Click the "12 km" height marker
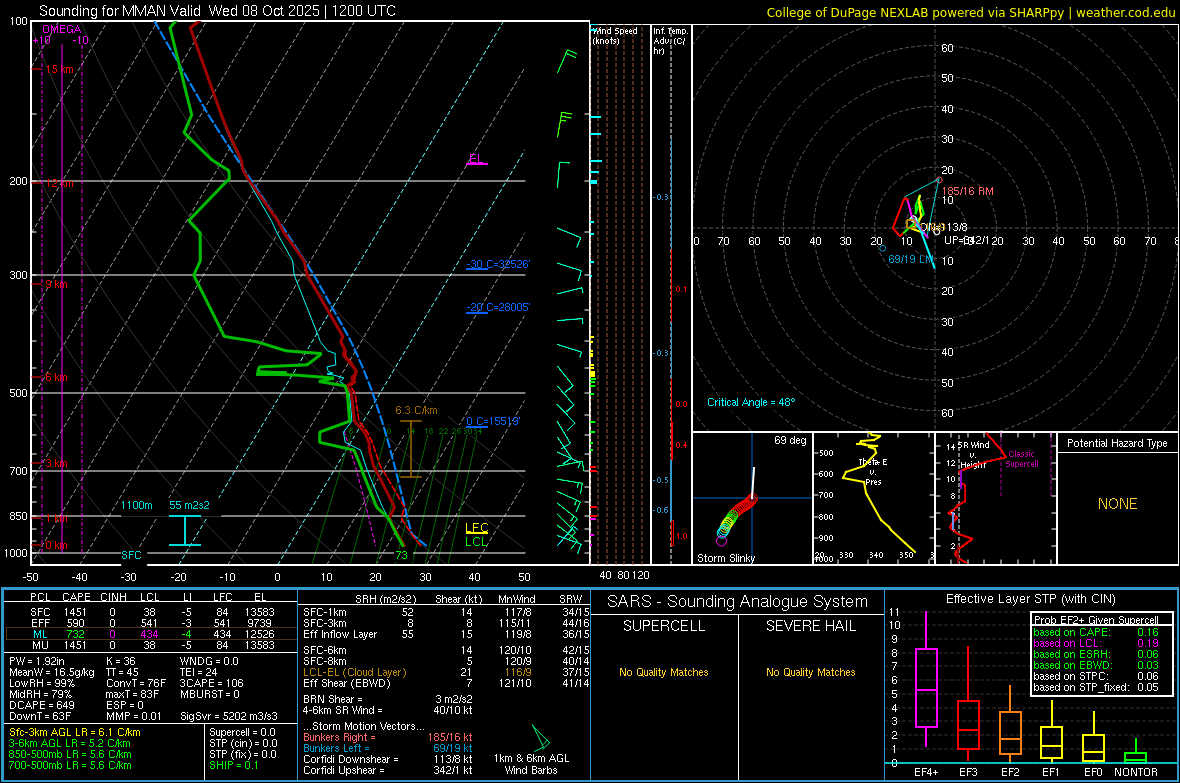 point(59,184)
